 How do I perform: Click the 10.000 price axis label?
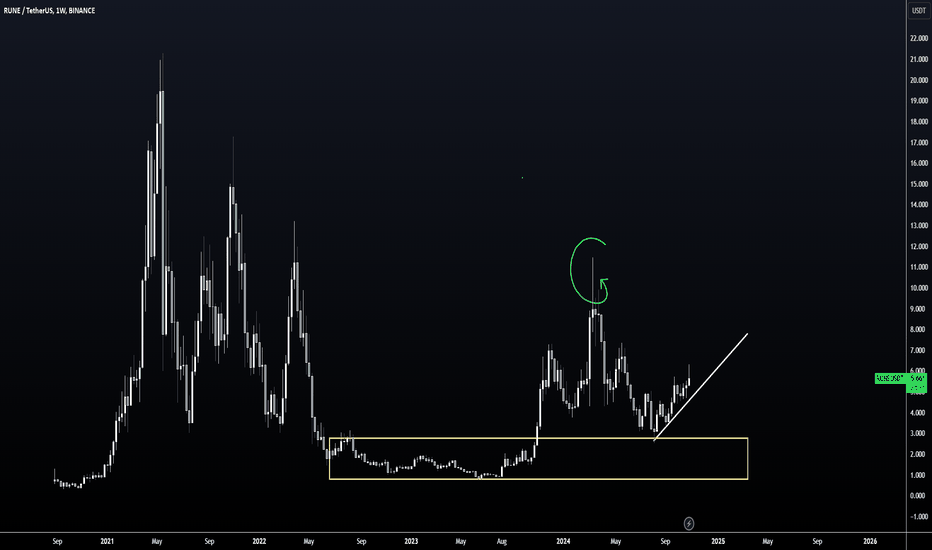pyautogui.click(x=919, y=288)
